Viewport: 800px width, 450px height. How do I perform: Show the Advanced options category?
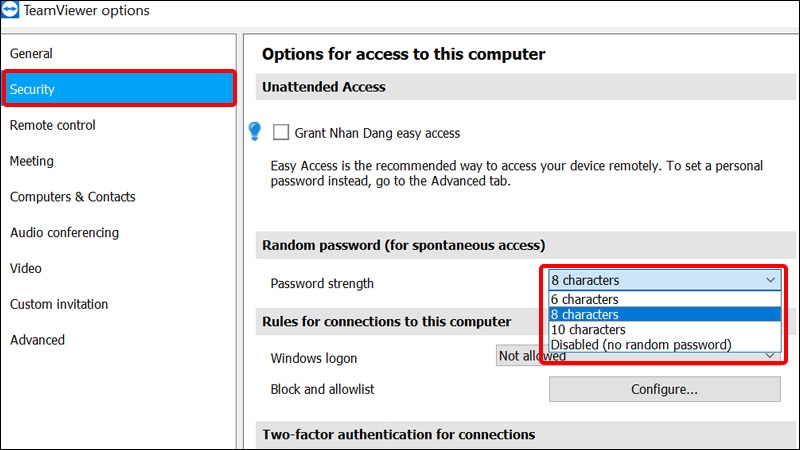38,340
